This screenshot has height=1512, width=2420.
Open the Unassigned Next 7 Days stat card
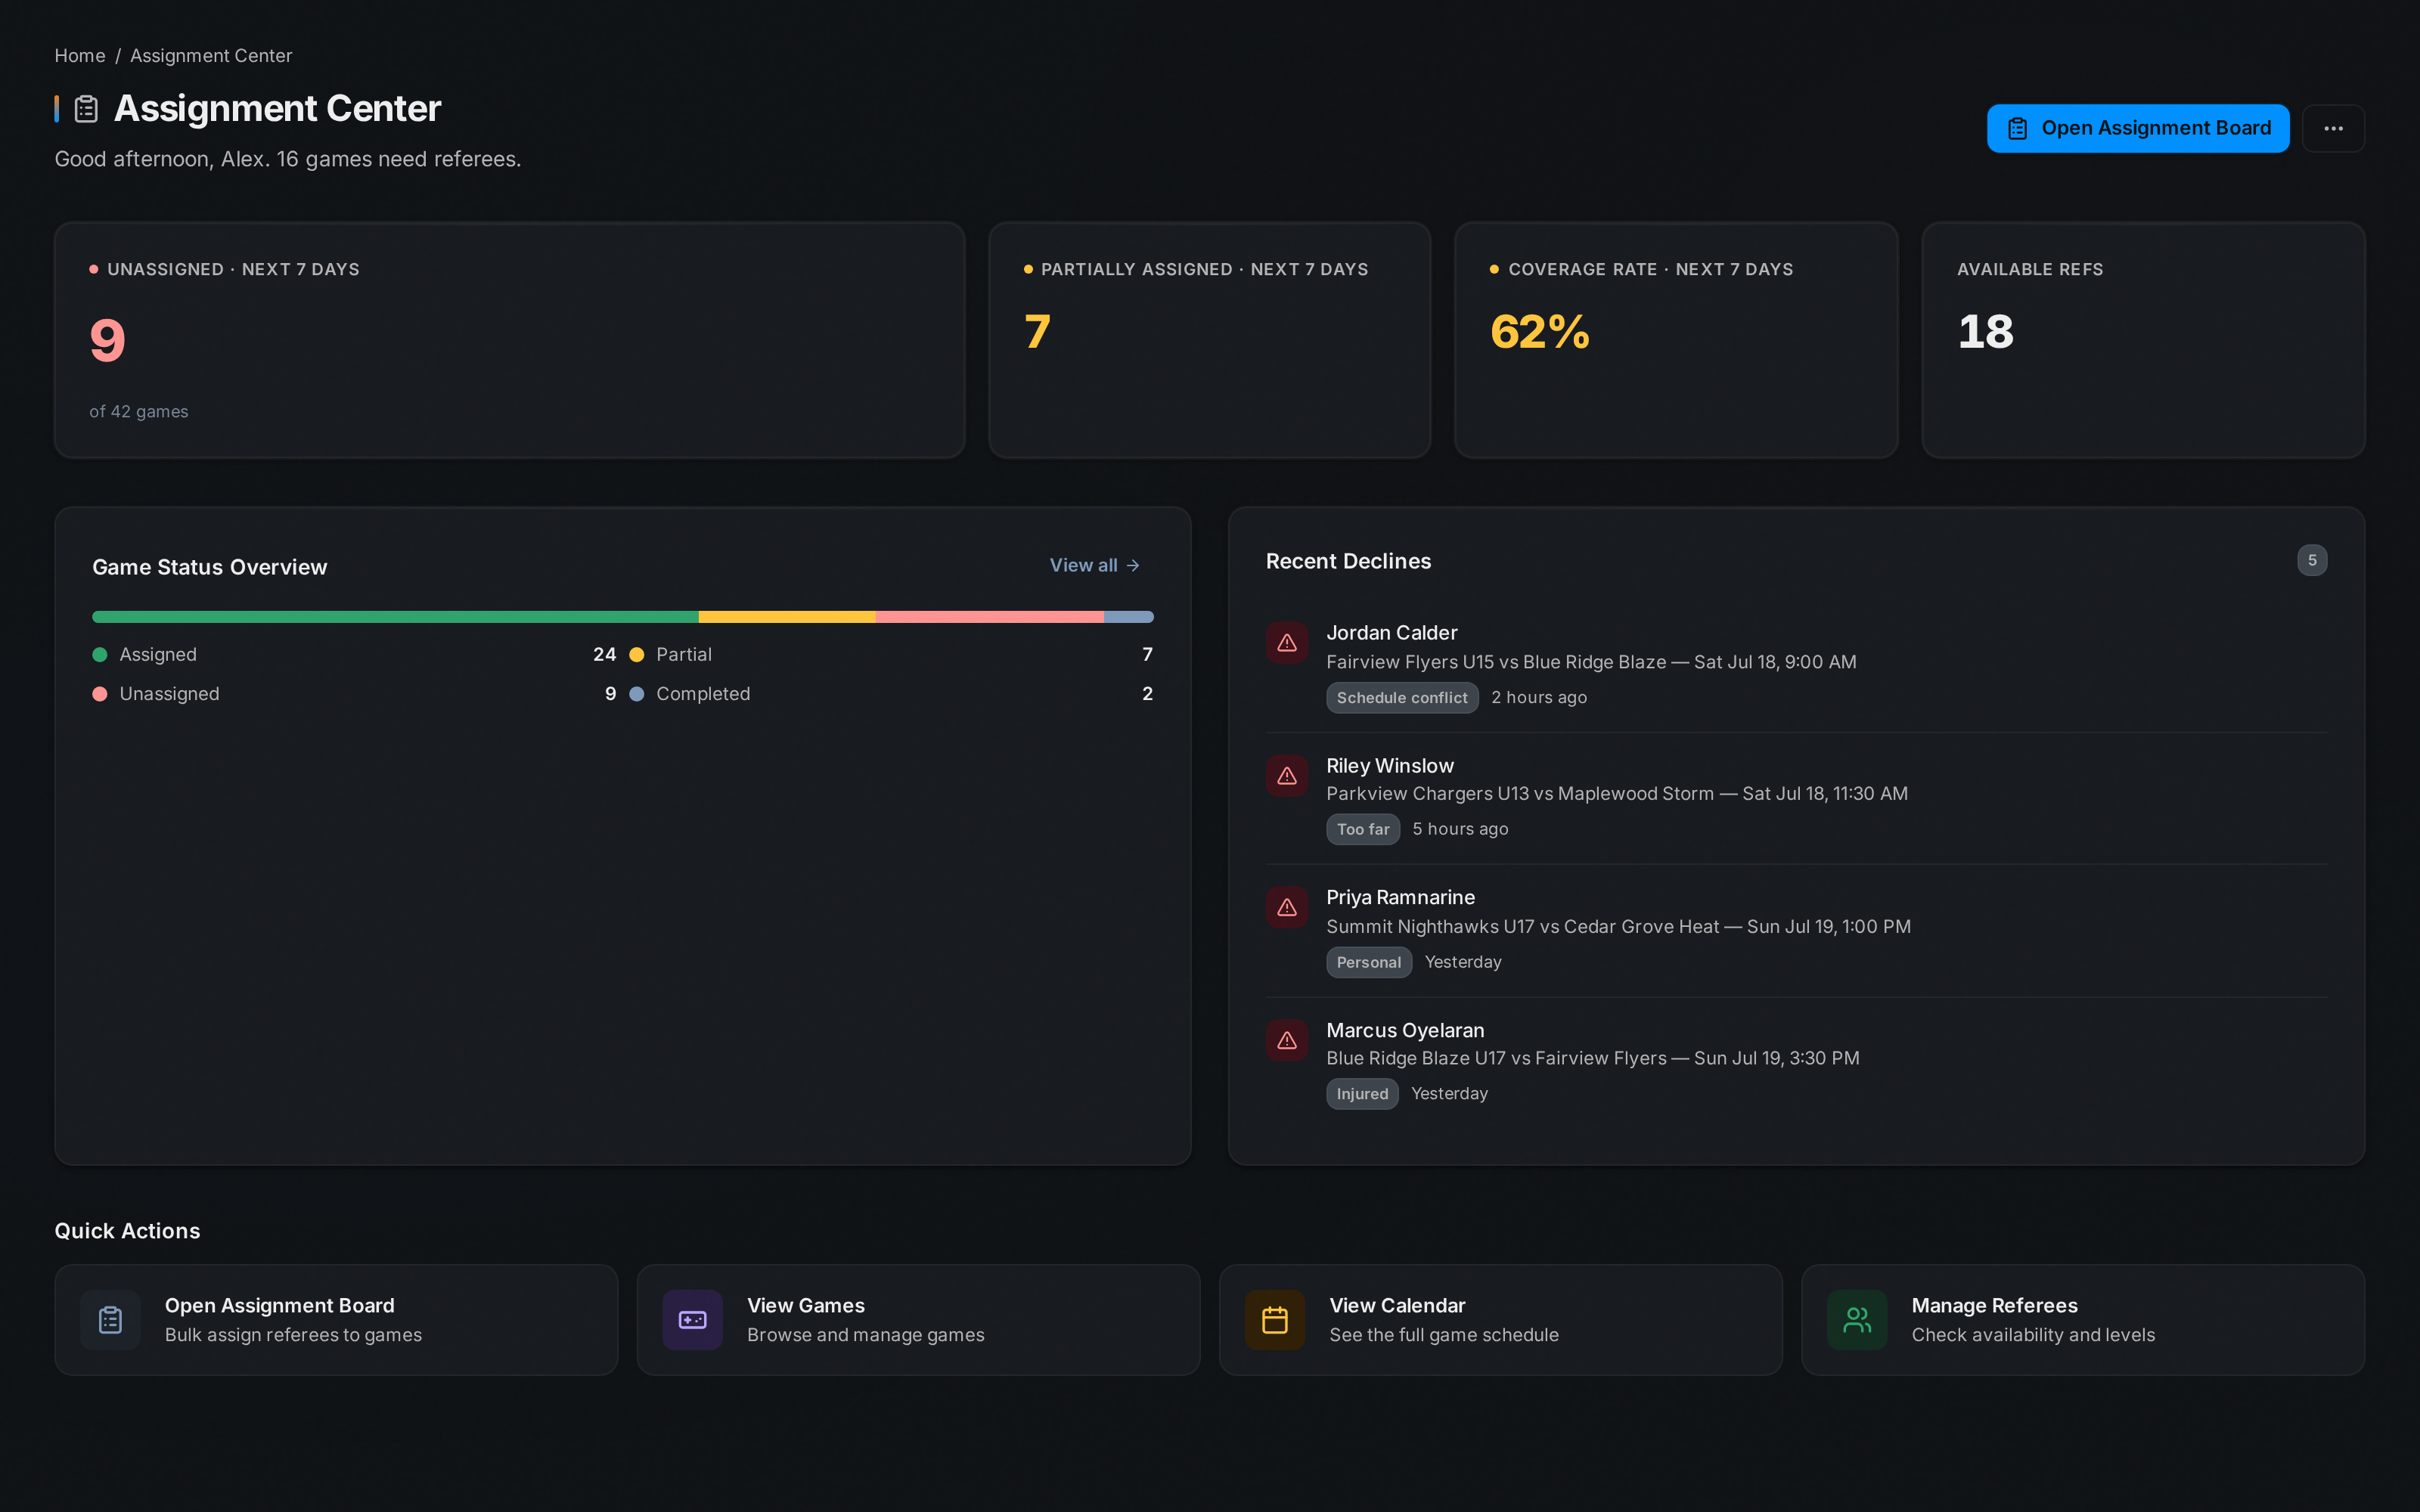(510, 340)
